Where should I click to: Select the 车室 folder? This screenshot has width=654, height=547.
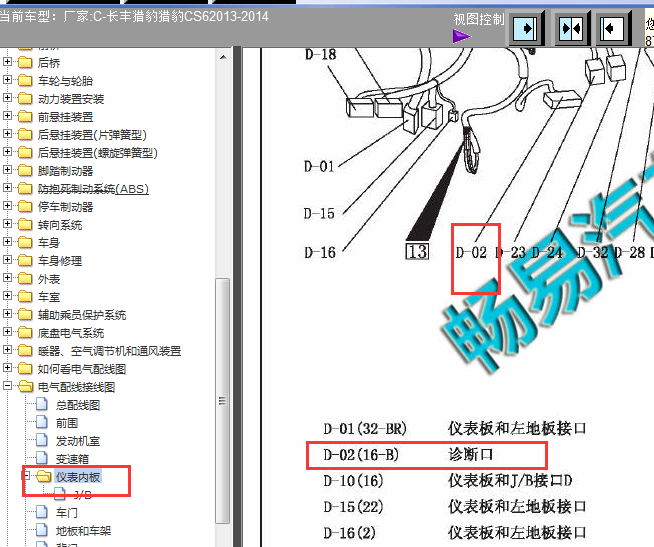click(49, 297)
